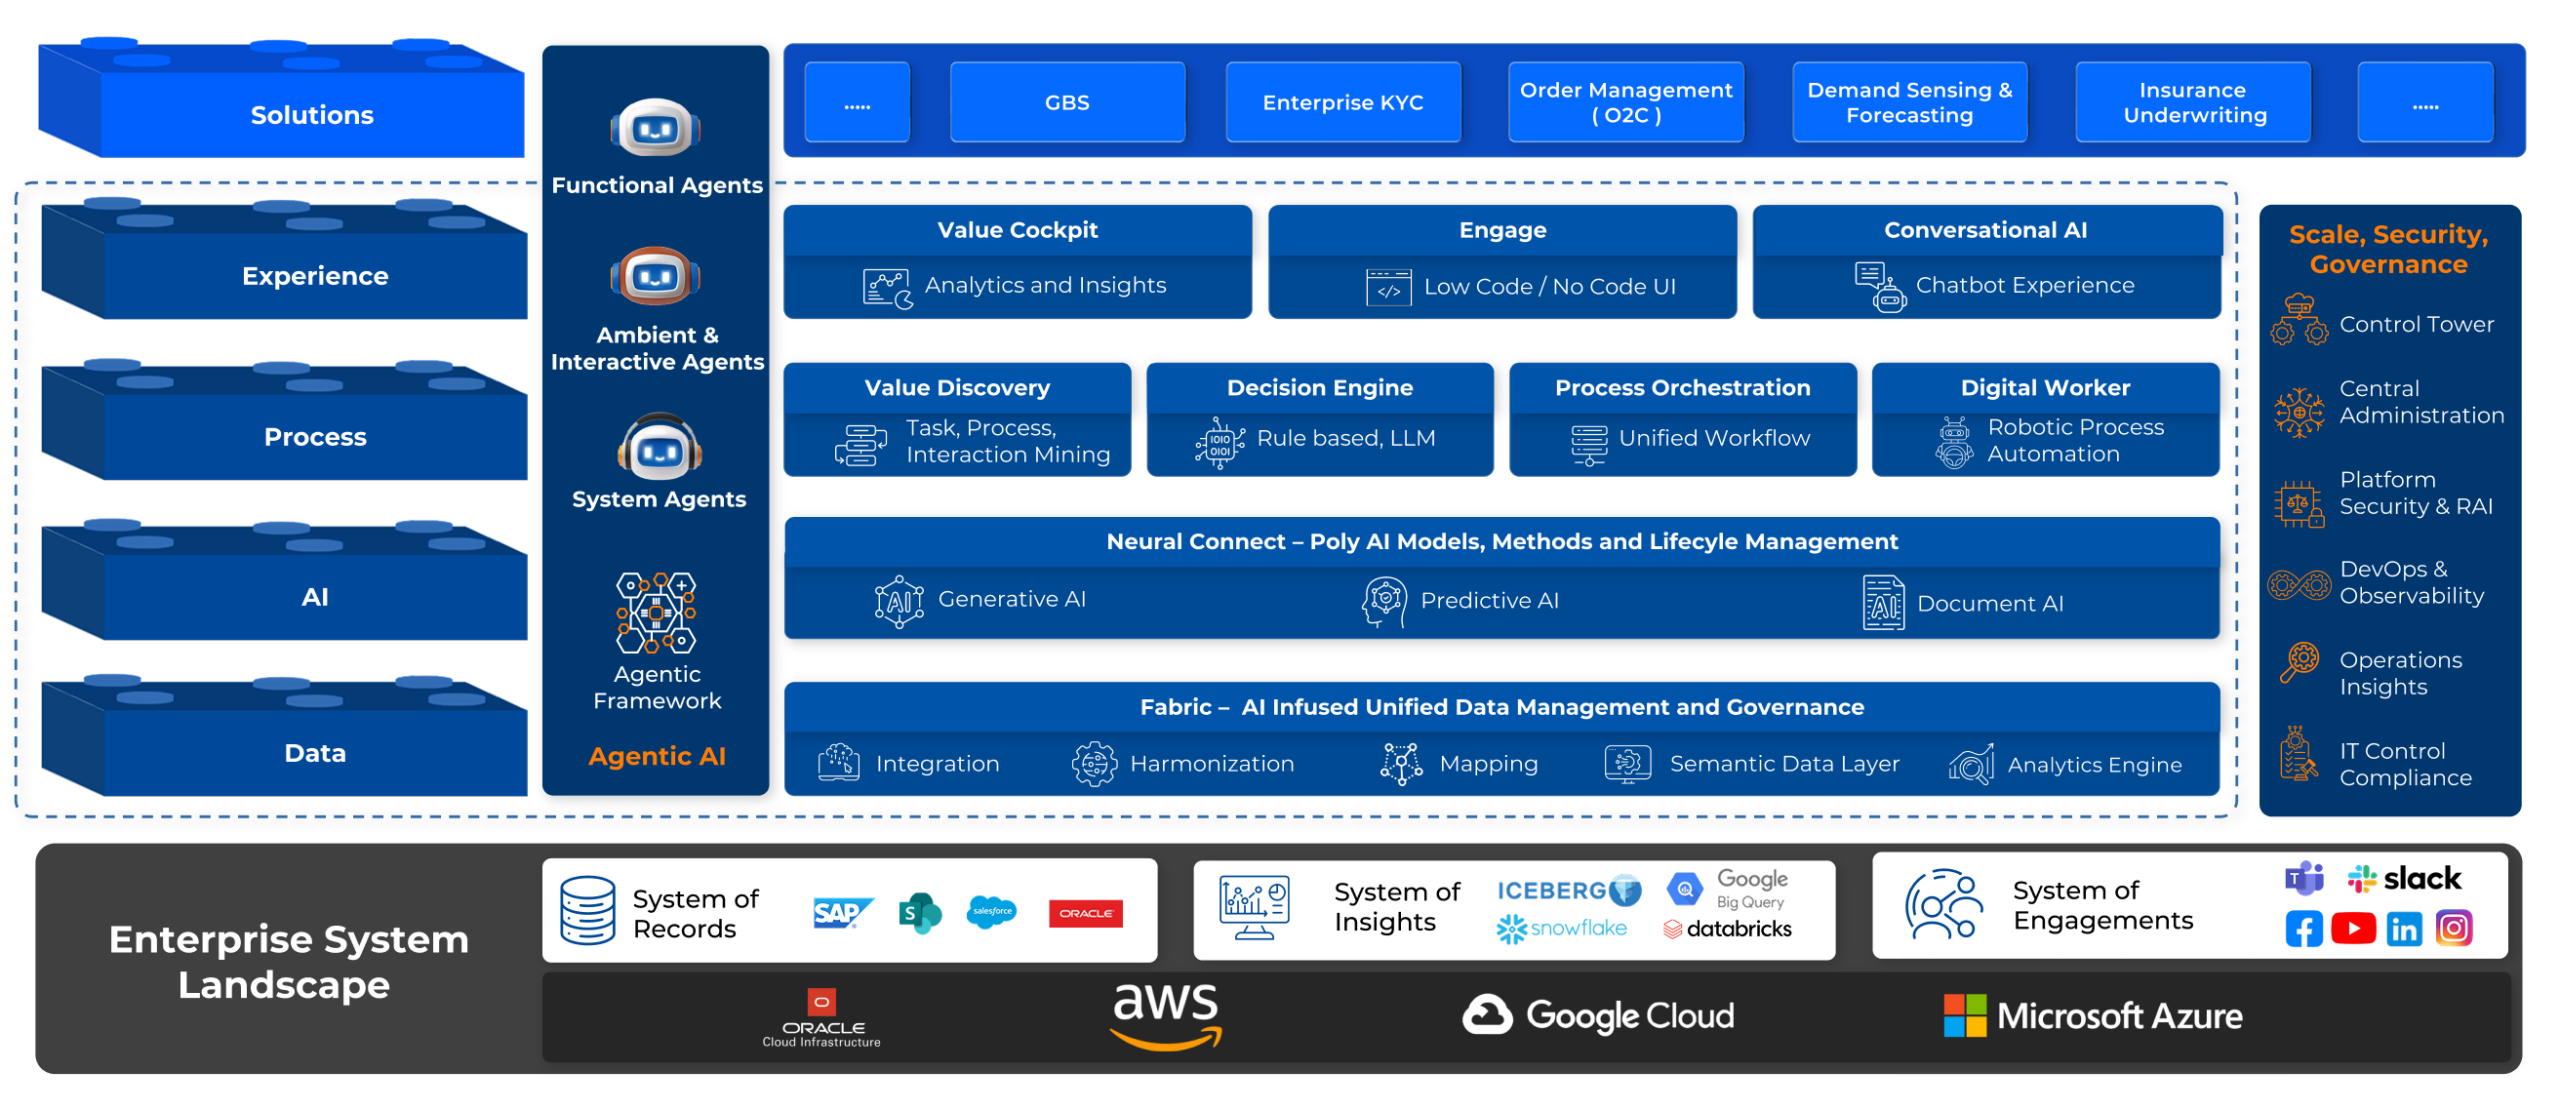Select the Semantic Data Layer icon
The image size is (2560, 1110).
coord(1626,764)
